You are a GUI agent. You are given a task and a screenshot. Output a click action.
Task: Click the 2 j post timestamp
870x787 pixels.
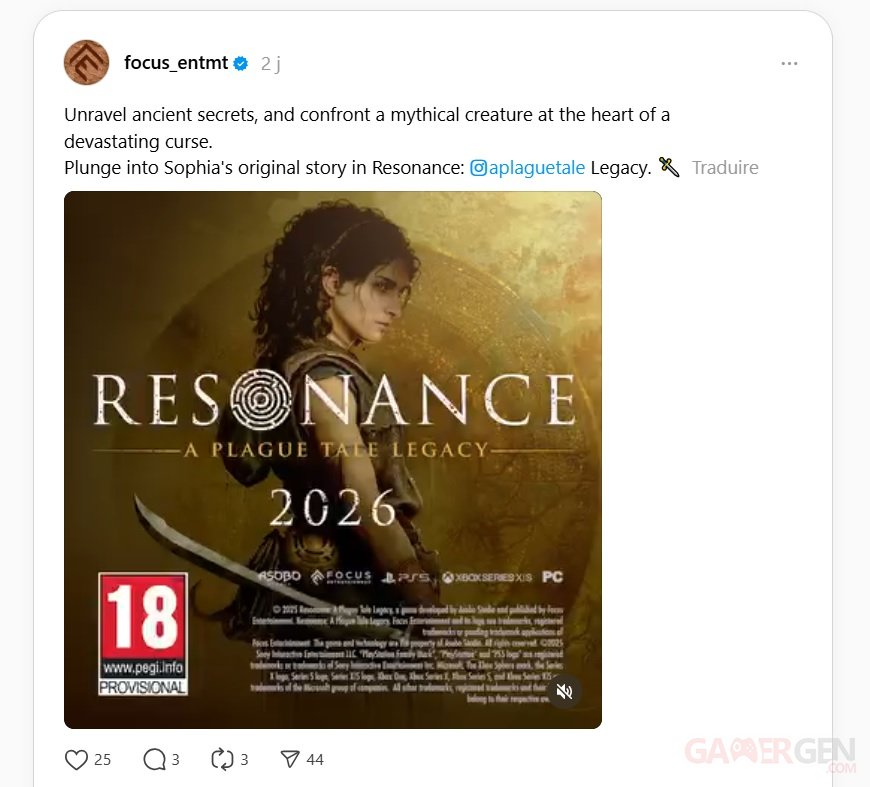(271, 64)
